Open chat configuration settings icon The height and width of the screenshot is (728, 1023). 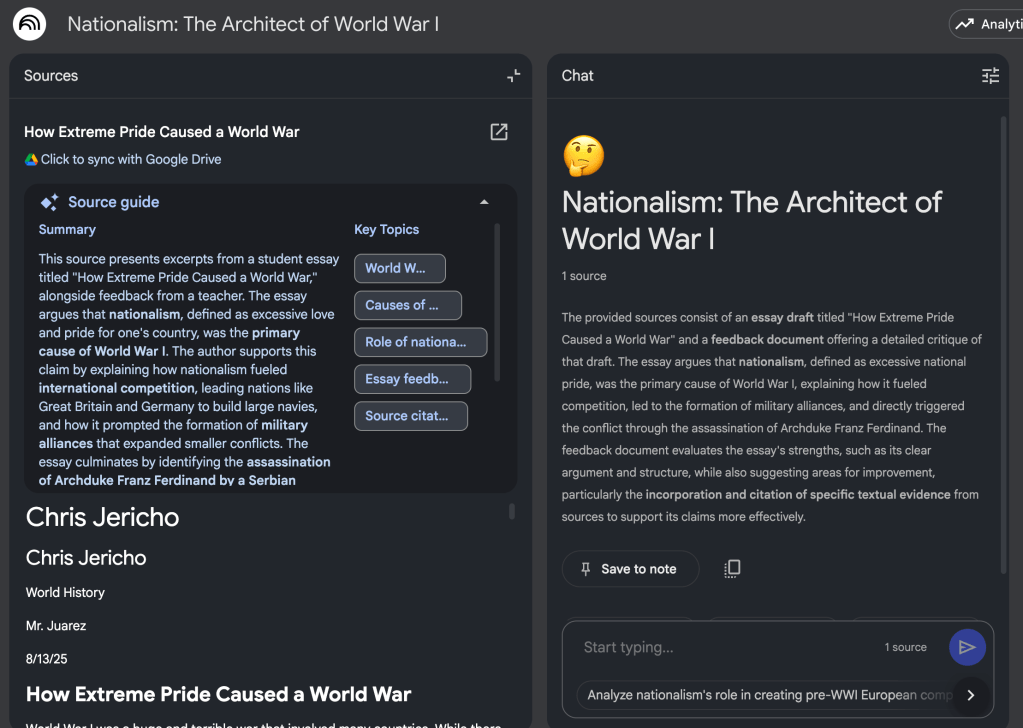click(990, 76)
